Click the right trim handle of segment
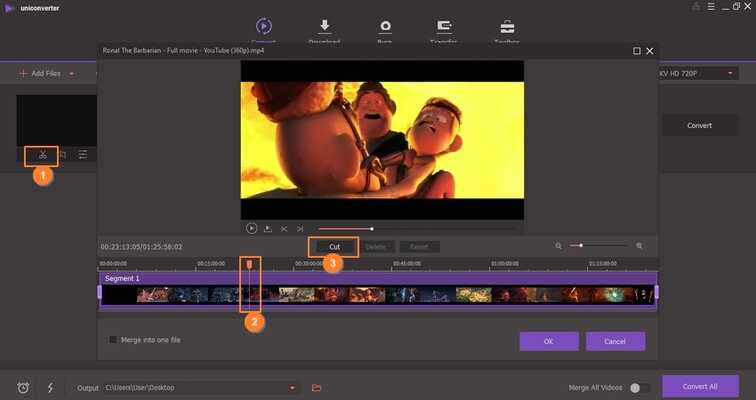The width and height of the screenshot is (756, 400). [656, 292]
